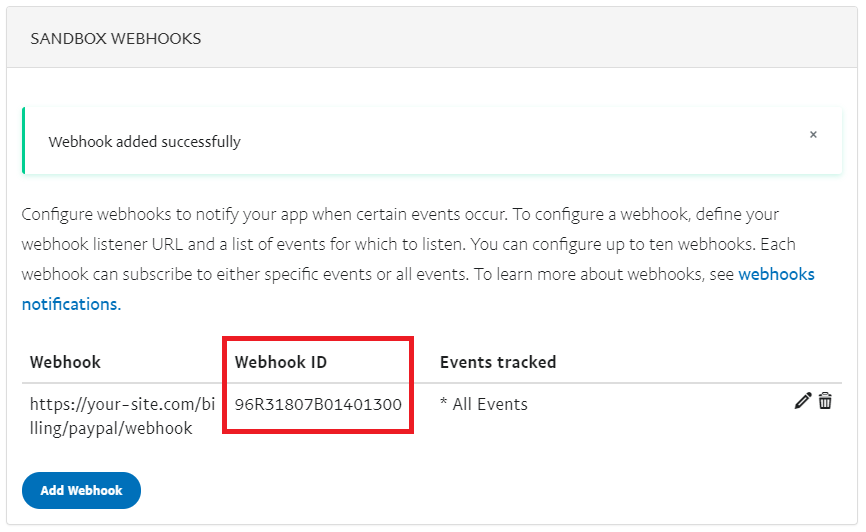Select the Webhook column header
Viewport: 866px width, 532px height.
coord(65,362)
